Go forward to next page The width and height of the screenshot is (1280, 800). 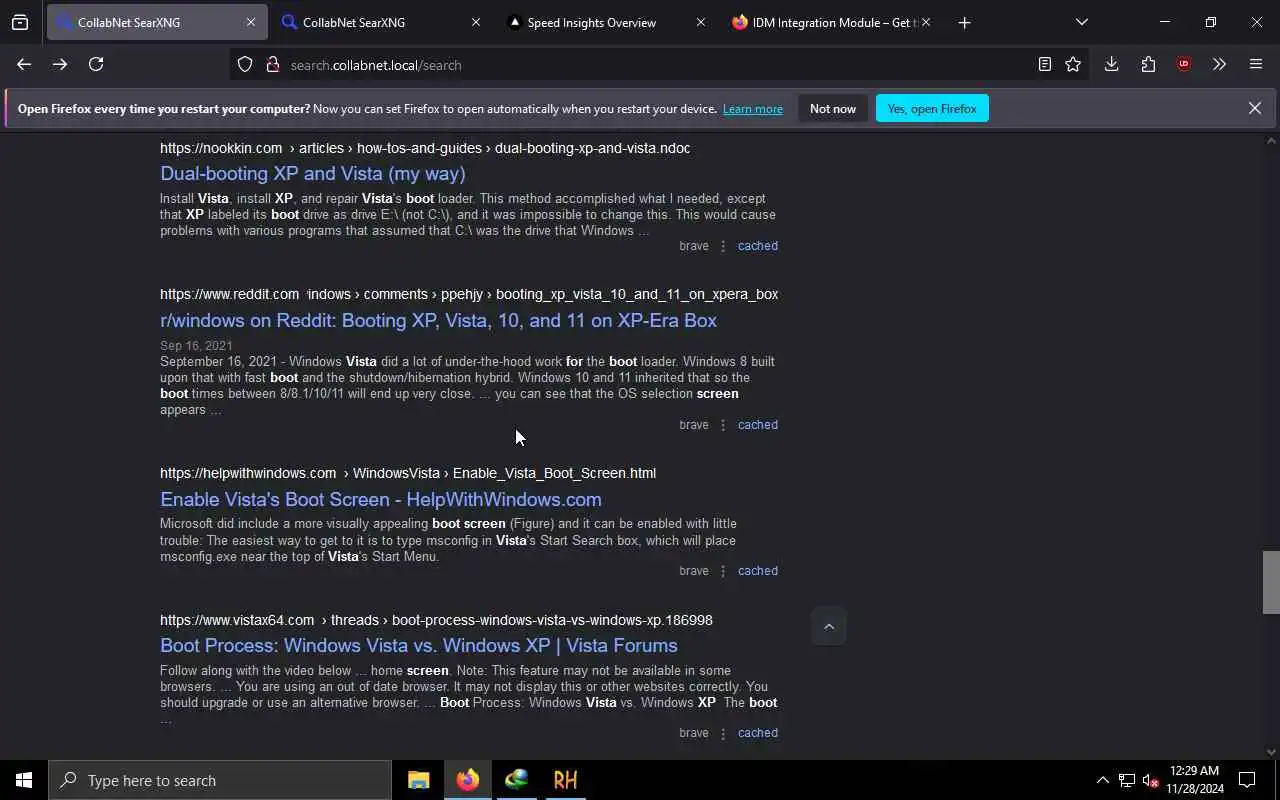(x=60, y=64)
